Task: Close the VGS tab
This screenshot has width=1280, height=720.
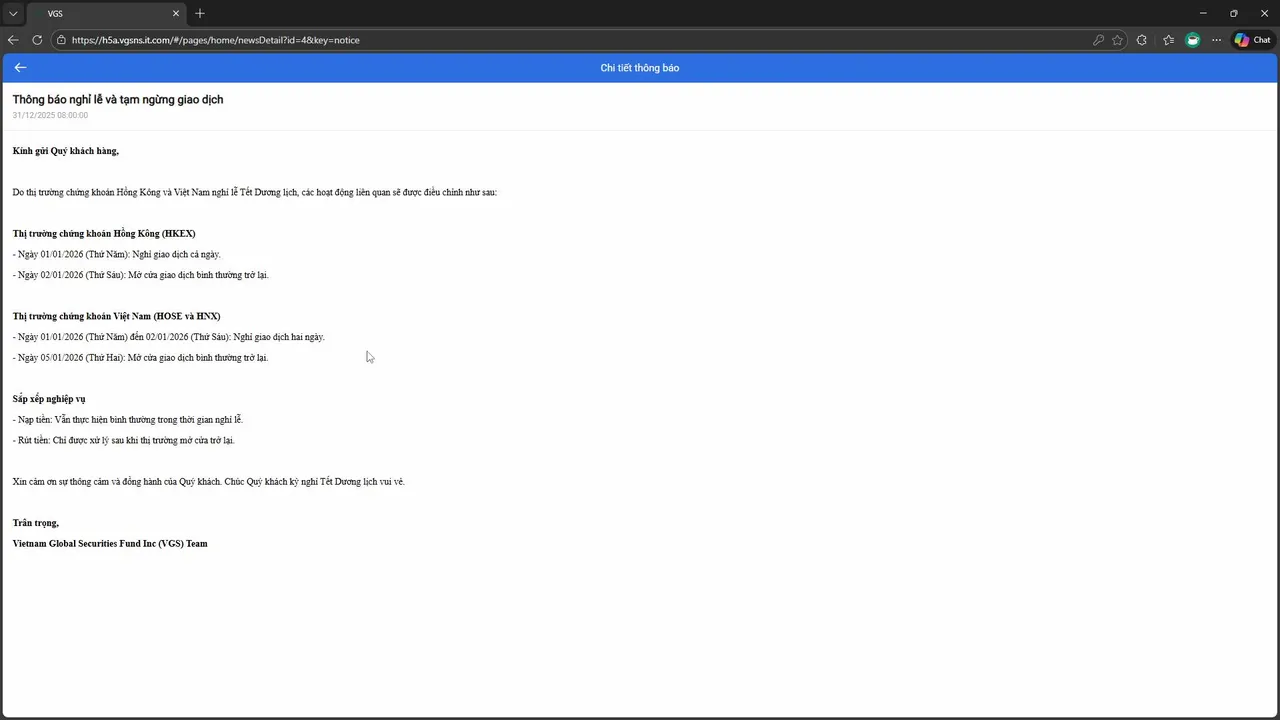Action: 177,13
